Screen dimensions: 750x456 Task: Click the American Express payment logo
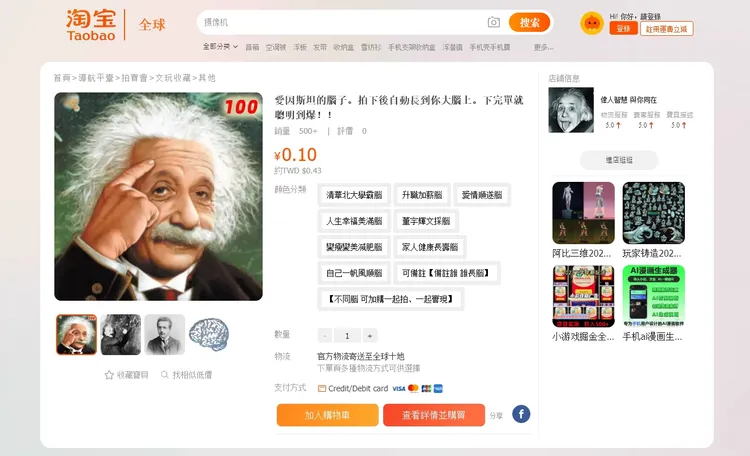(438, 389)
